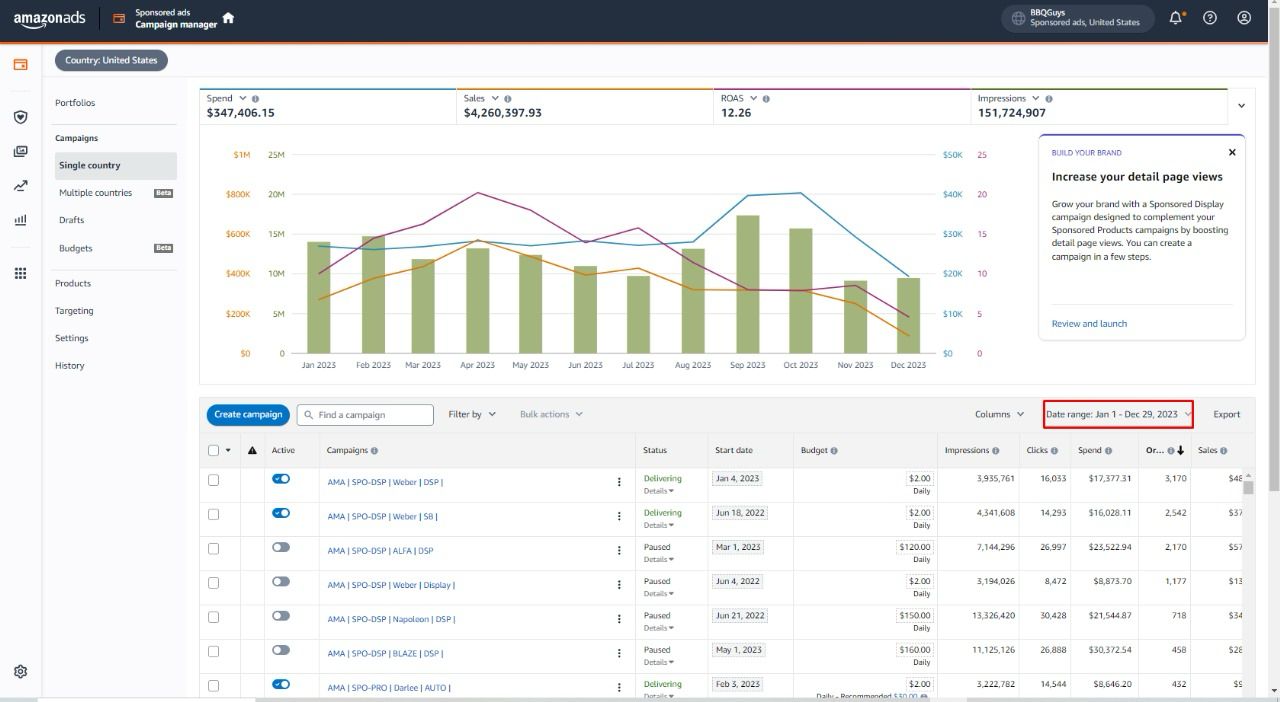Open row menu for ALFA DSP campaign
This screenshot has height=702, width=1280.
tap(619, 551)
